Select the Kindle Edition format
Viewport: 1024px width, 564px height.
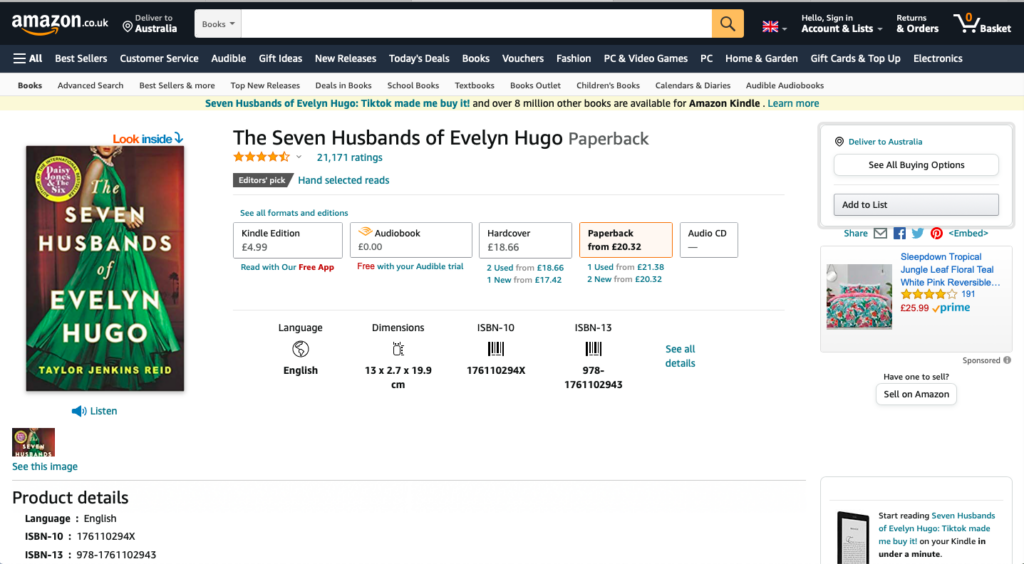point(287,240)
